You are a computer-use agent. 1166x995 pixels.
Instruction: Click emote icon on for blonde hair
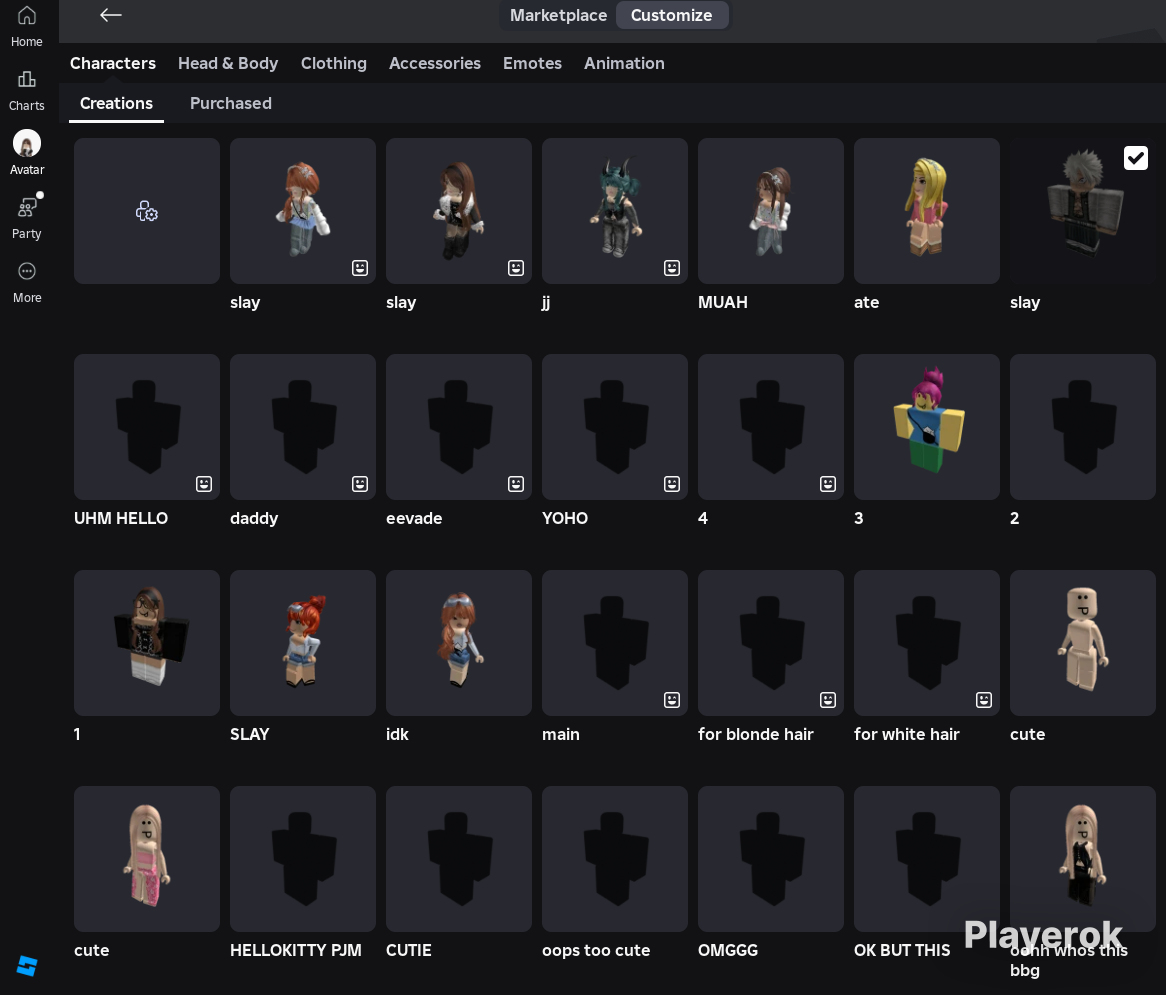pyautogui.click(x=828, y=700)
